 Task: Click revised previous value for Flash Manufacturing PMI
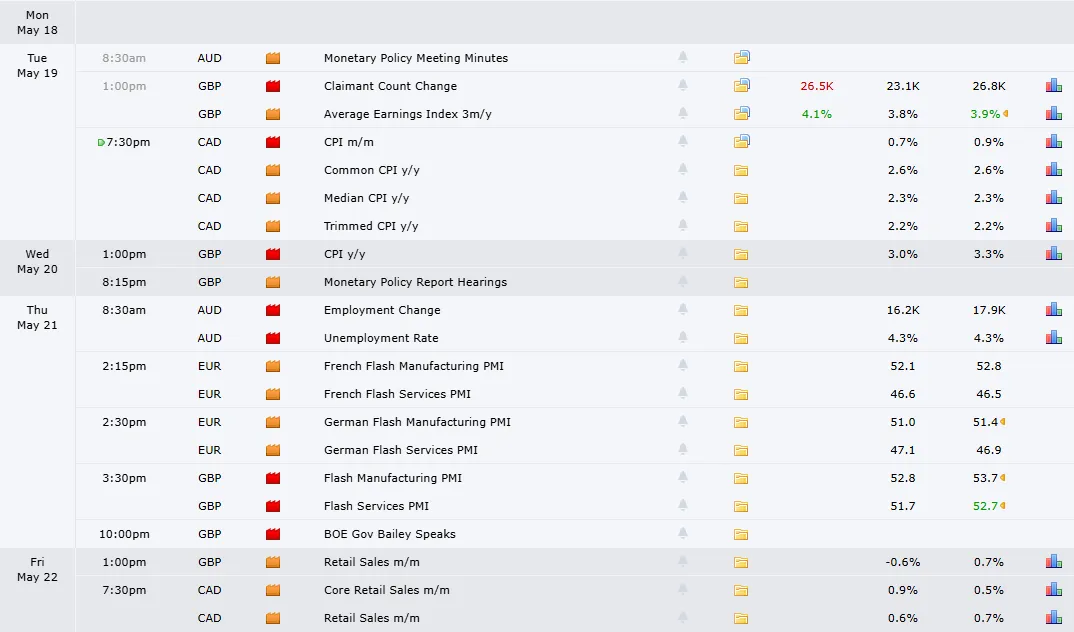(989, 478)
